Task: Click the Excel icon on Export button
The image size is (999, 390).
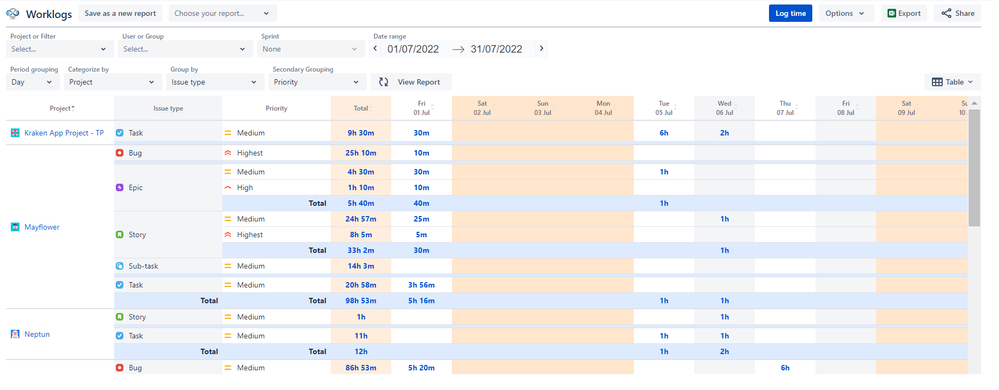Action: (x=893, y=13)
